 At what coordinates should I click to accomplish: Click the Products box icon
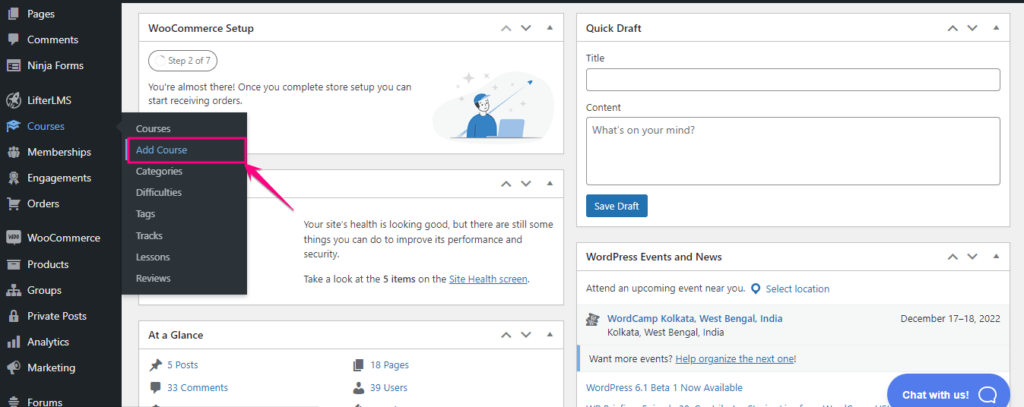pyautogui.click(x=13, y=265)
